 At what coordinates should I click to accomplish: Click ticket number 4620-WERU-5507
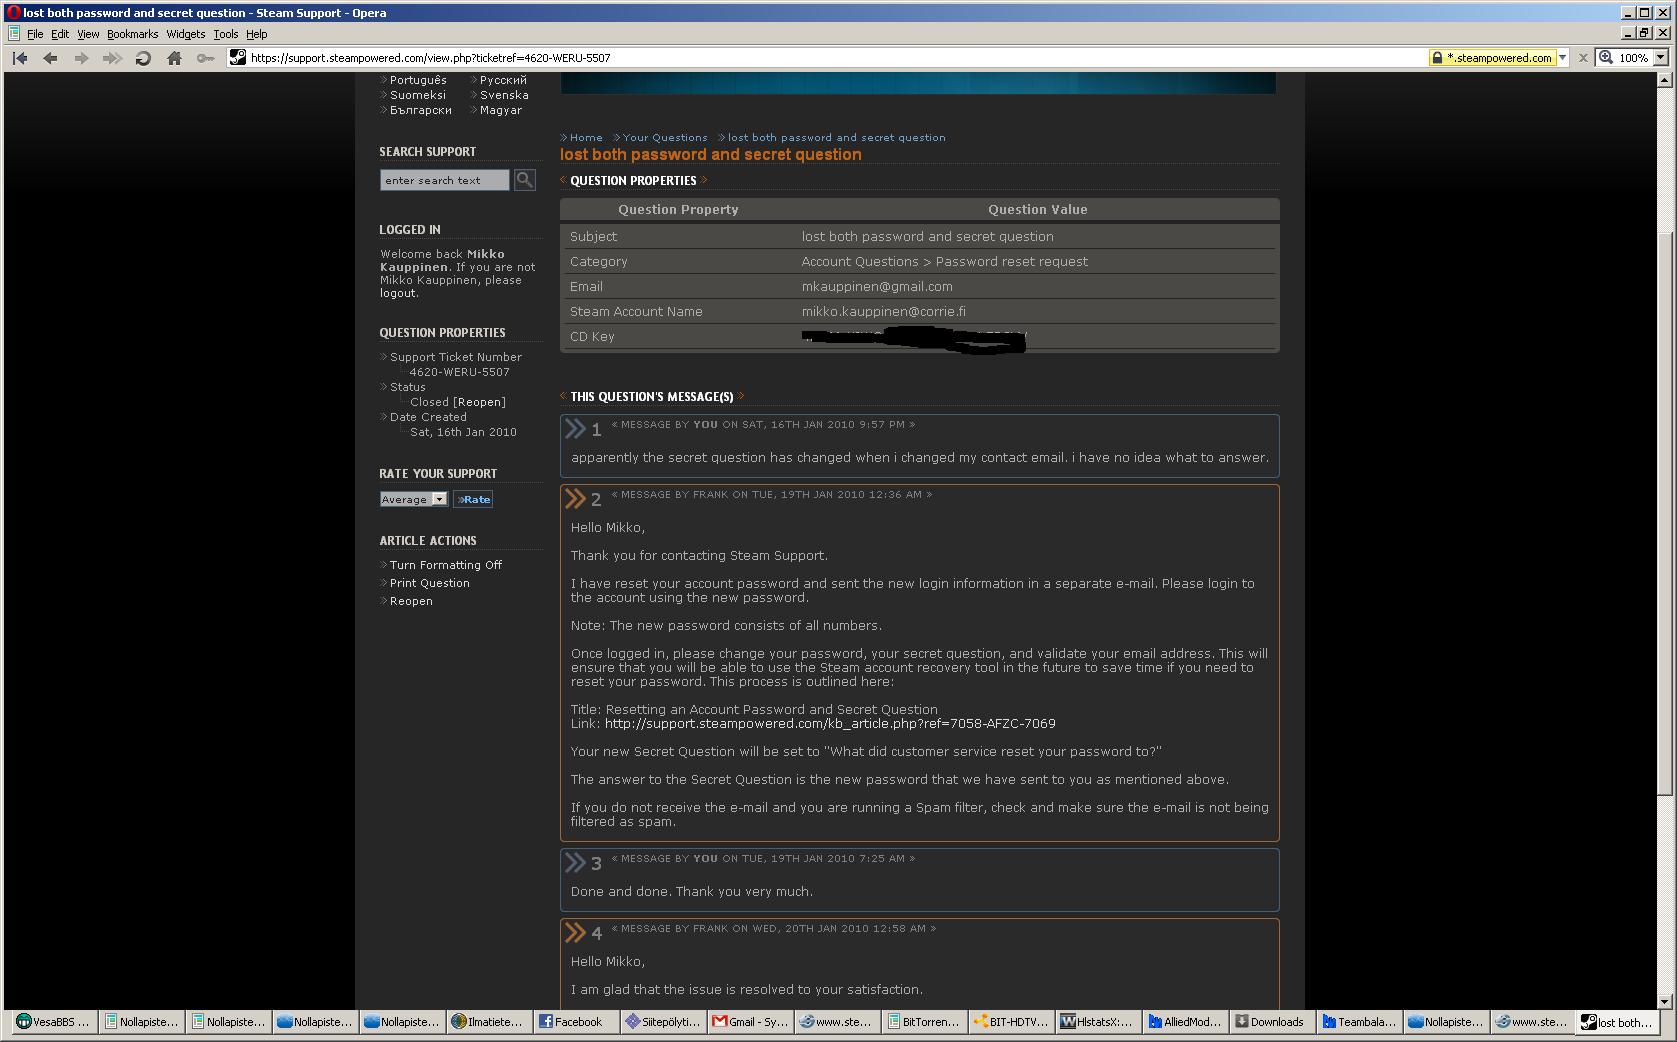pos(459,372)
